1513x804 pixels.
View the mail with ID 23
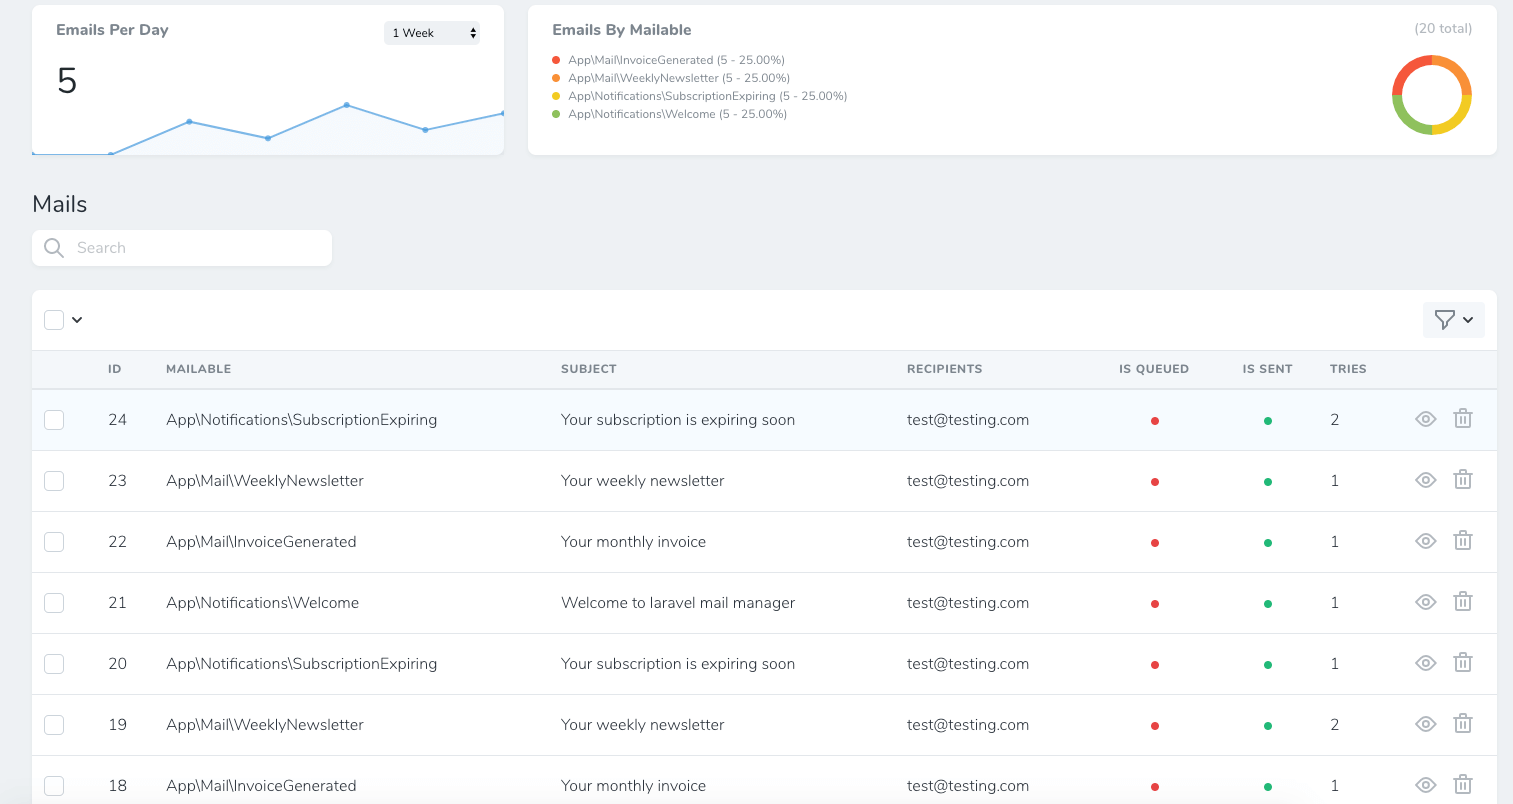pyautogui.click(x=1425, y=480)
